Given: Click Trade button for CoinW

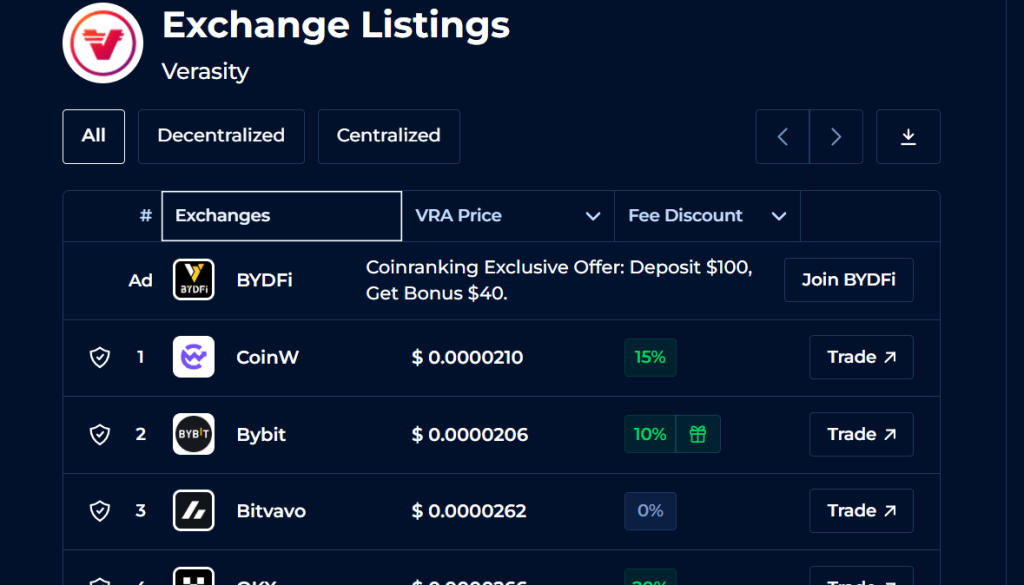Looking at the screenshot, I should pos(861,357).
